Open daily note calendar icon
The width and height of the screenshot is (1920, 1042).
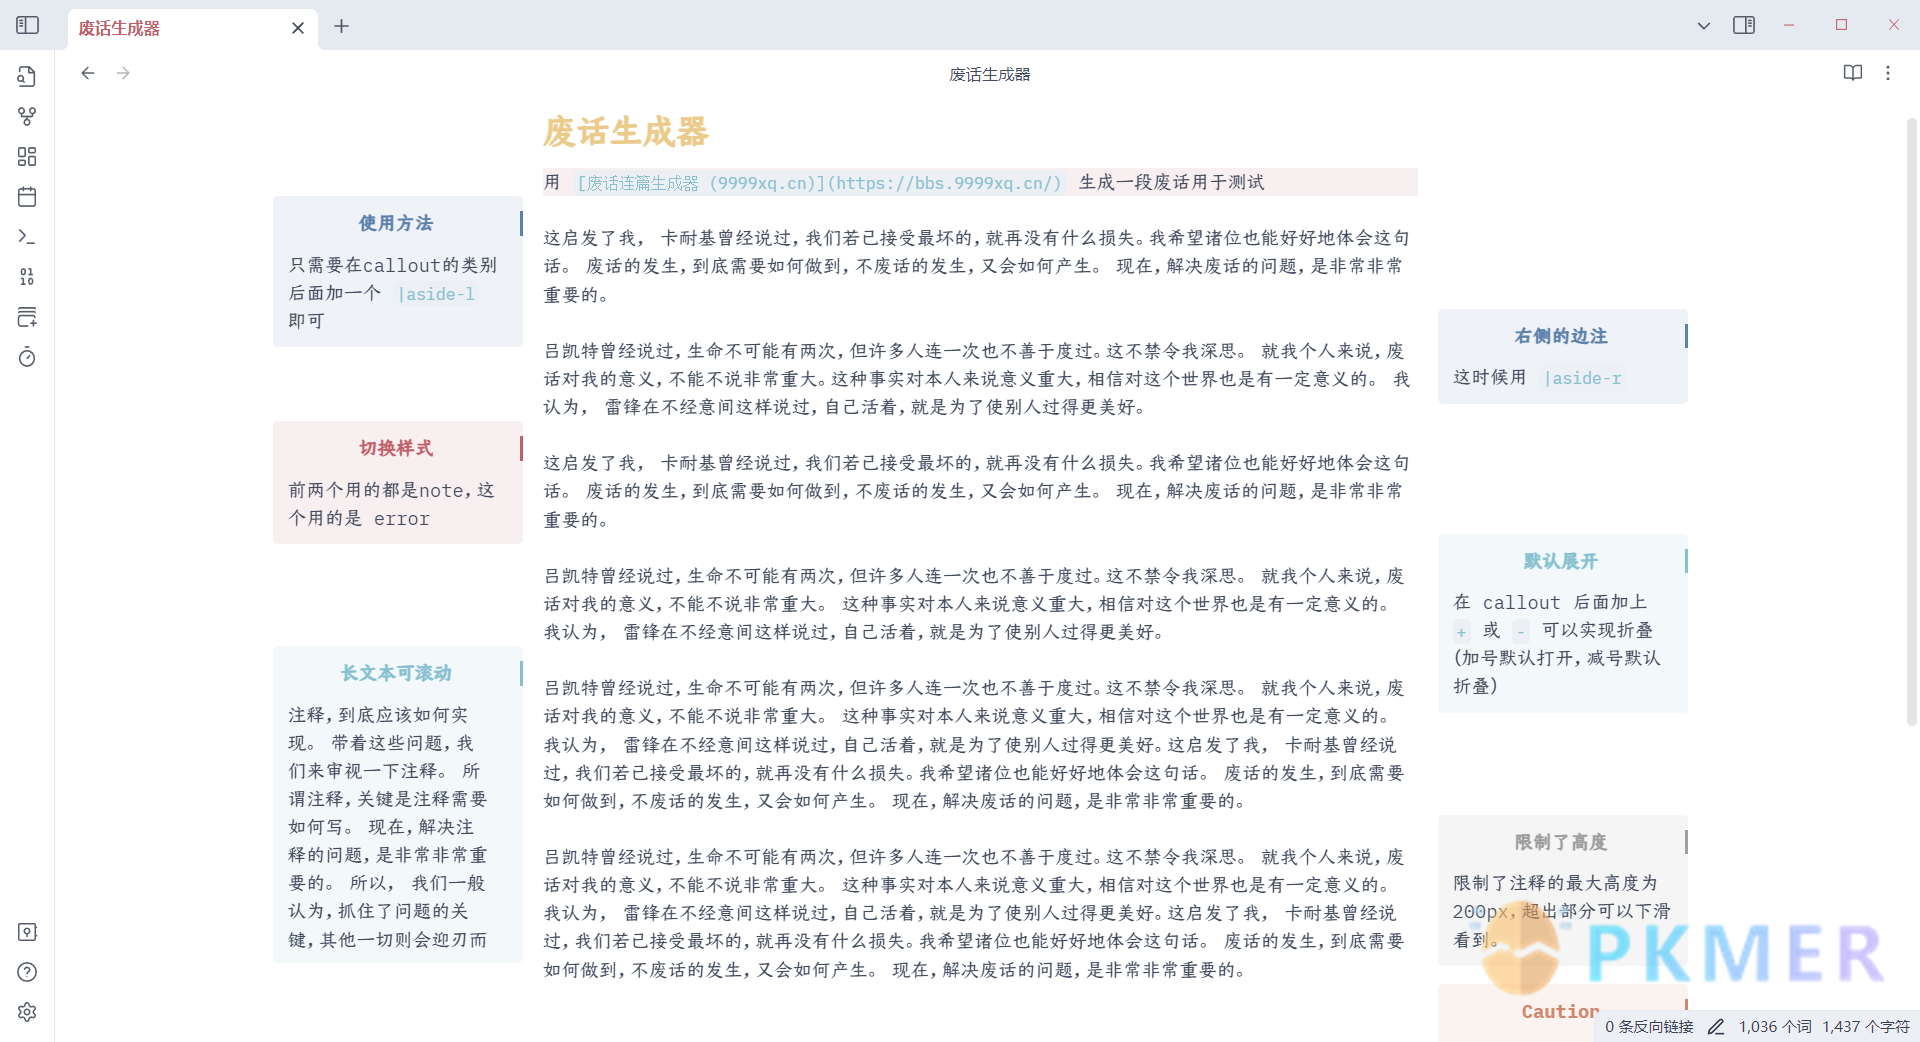point(27,196)
